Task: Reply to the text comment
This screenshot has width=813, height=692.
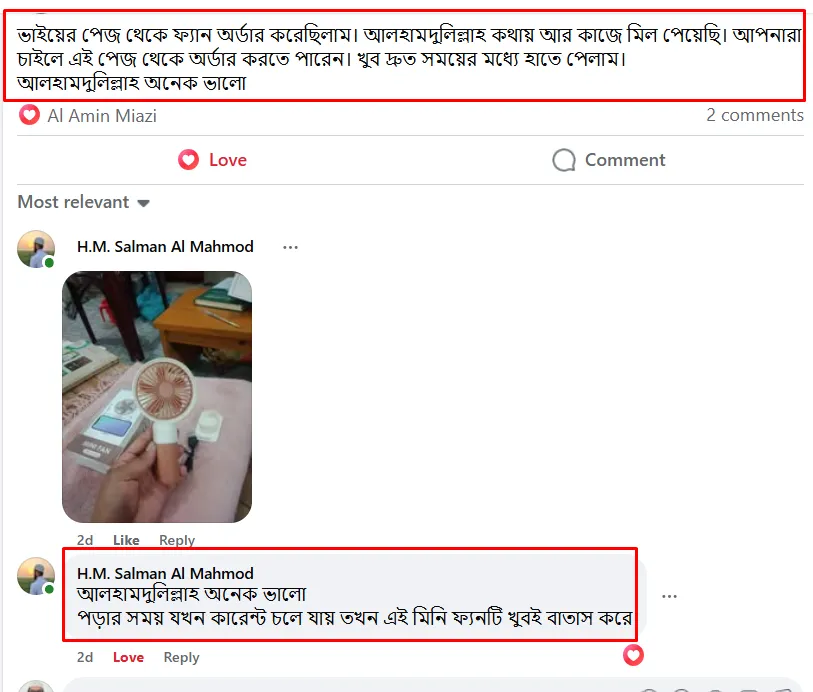Action: pyautogui.click(x=181, y=657)
